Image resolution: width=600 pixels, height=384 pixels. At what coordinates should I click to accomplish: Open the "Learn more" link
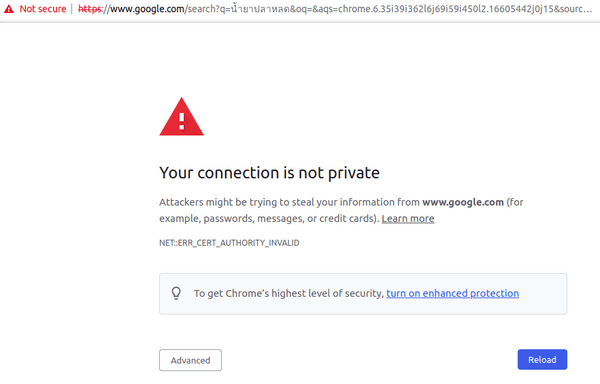click(x=408, y=219)
